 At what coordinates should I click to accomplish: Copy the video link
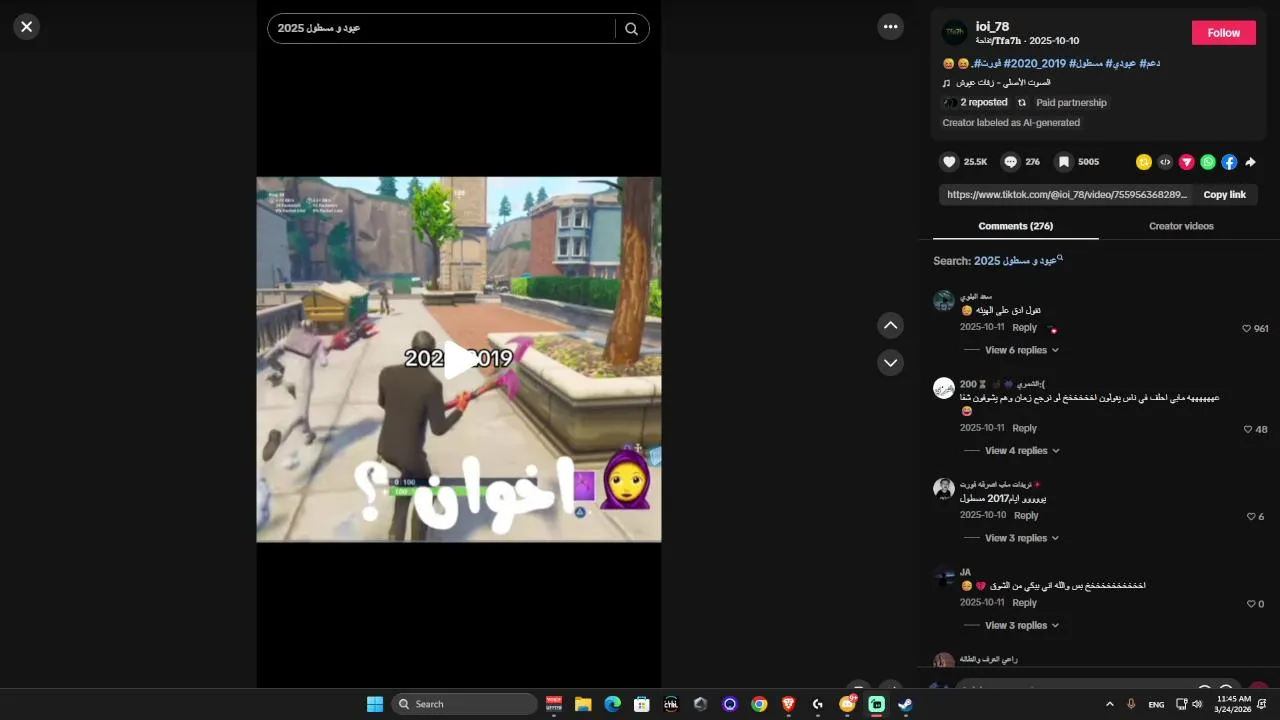tap(1224, 195)
